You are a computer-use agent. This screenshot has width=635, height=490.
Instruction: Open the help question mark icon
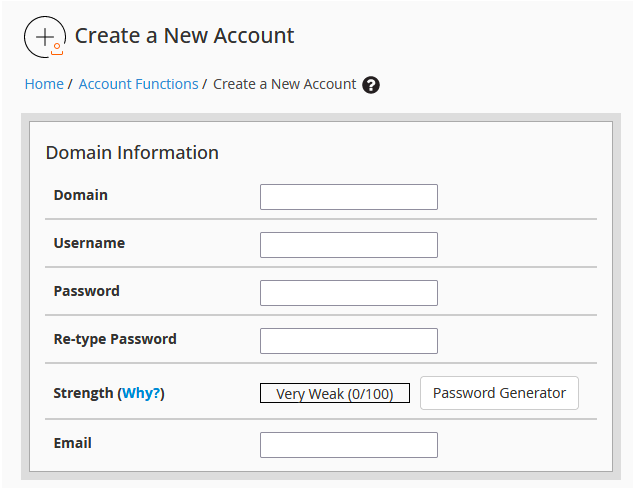click(x=371, y=85)
